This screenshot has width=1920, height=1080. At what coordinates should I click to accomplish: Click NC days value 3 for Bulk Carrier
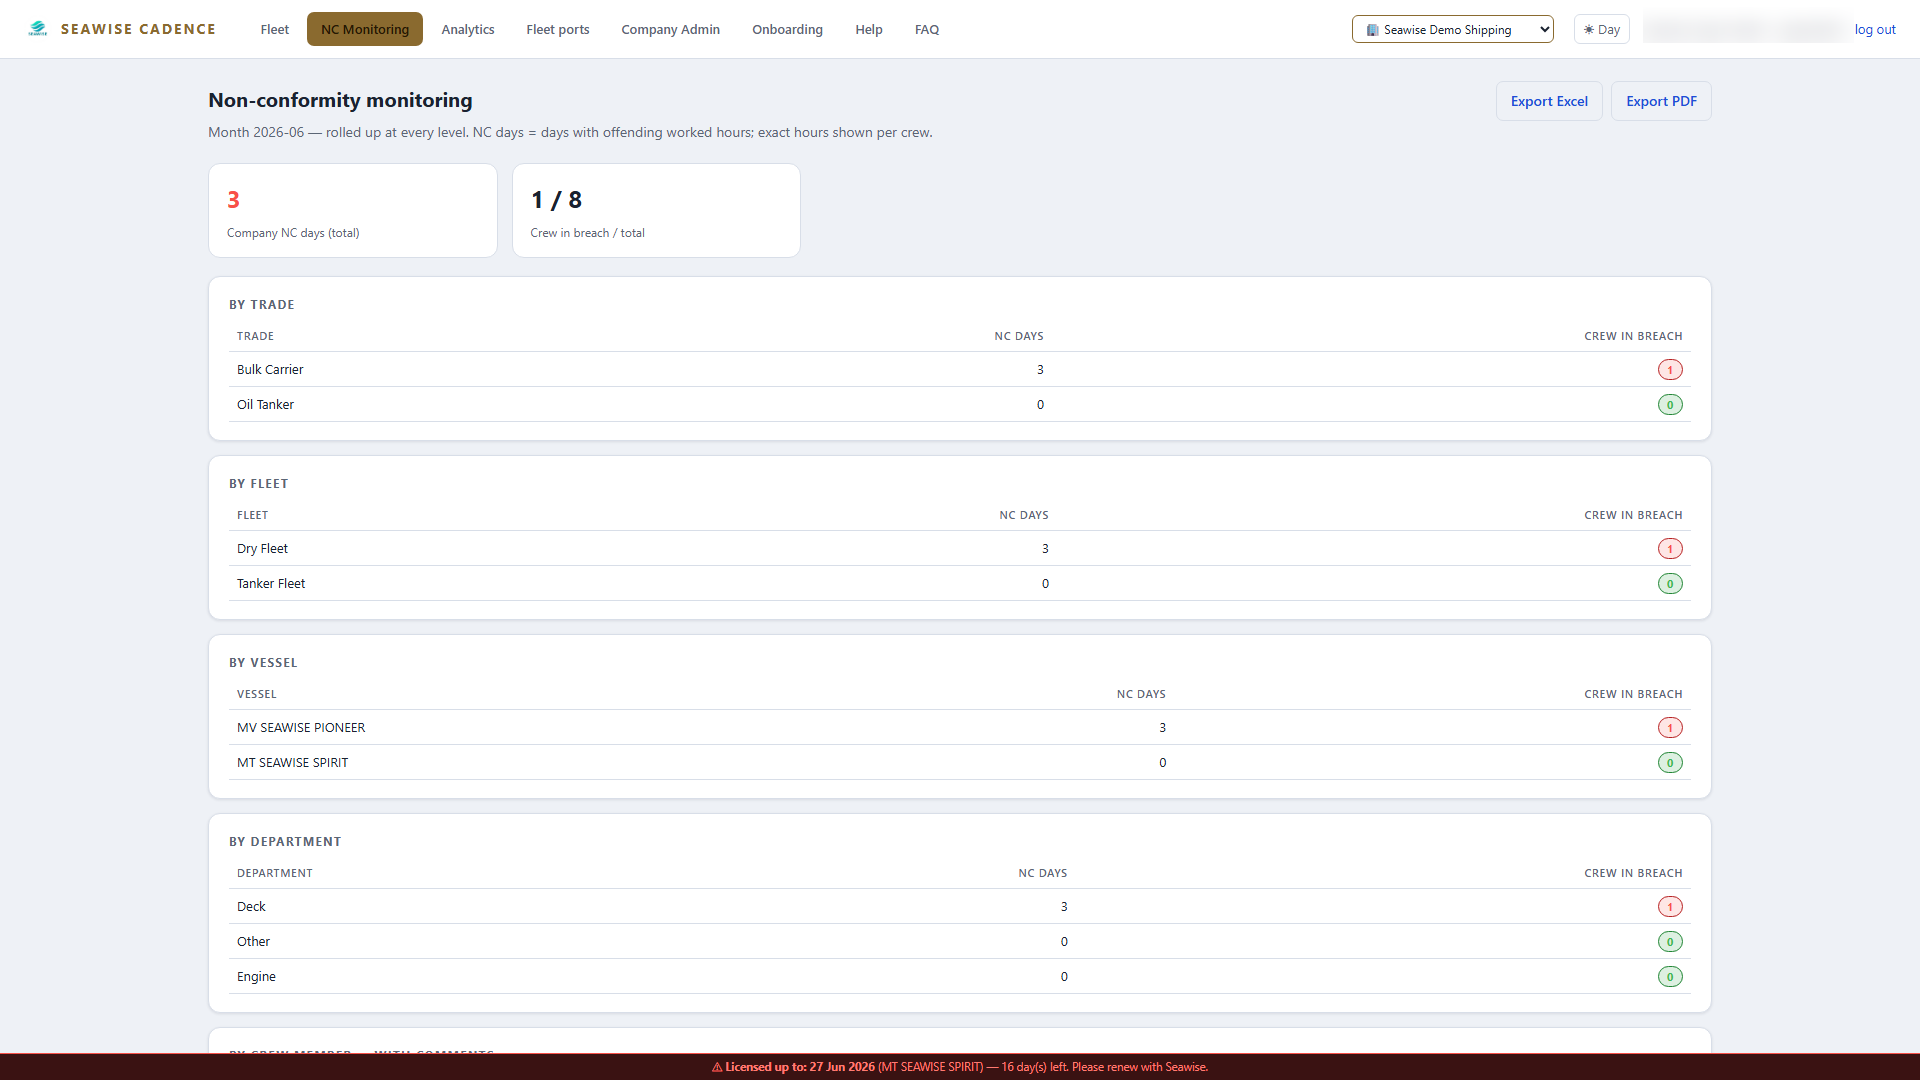pyautogui.click(x=1039, y=369)
